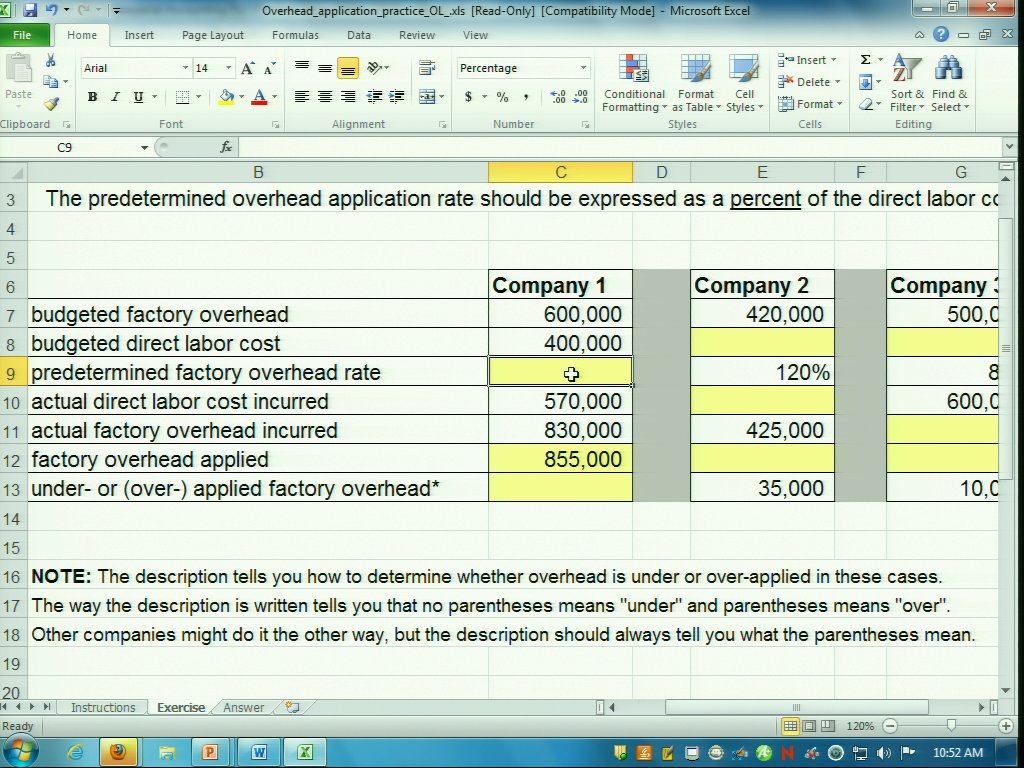Click the Format Painter brush icon
The width and height of the screenshot is (1024, 768).
click(x=51, y=104)
